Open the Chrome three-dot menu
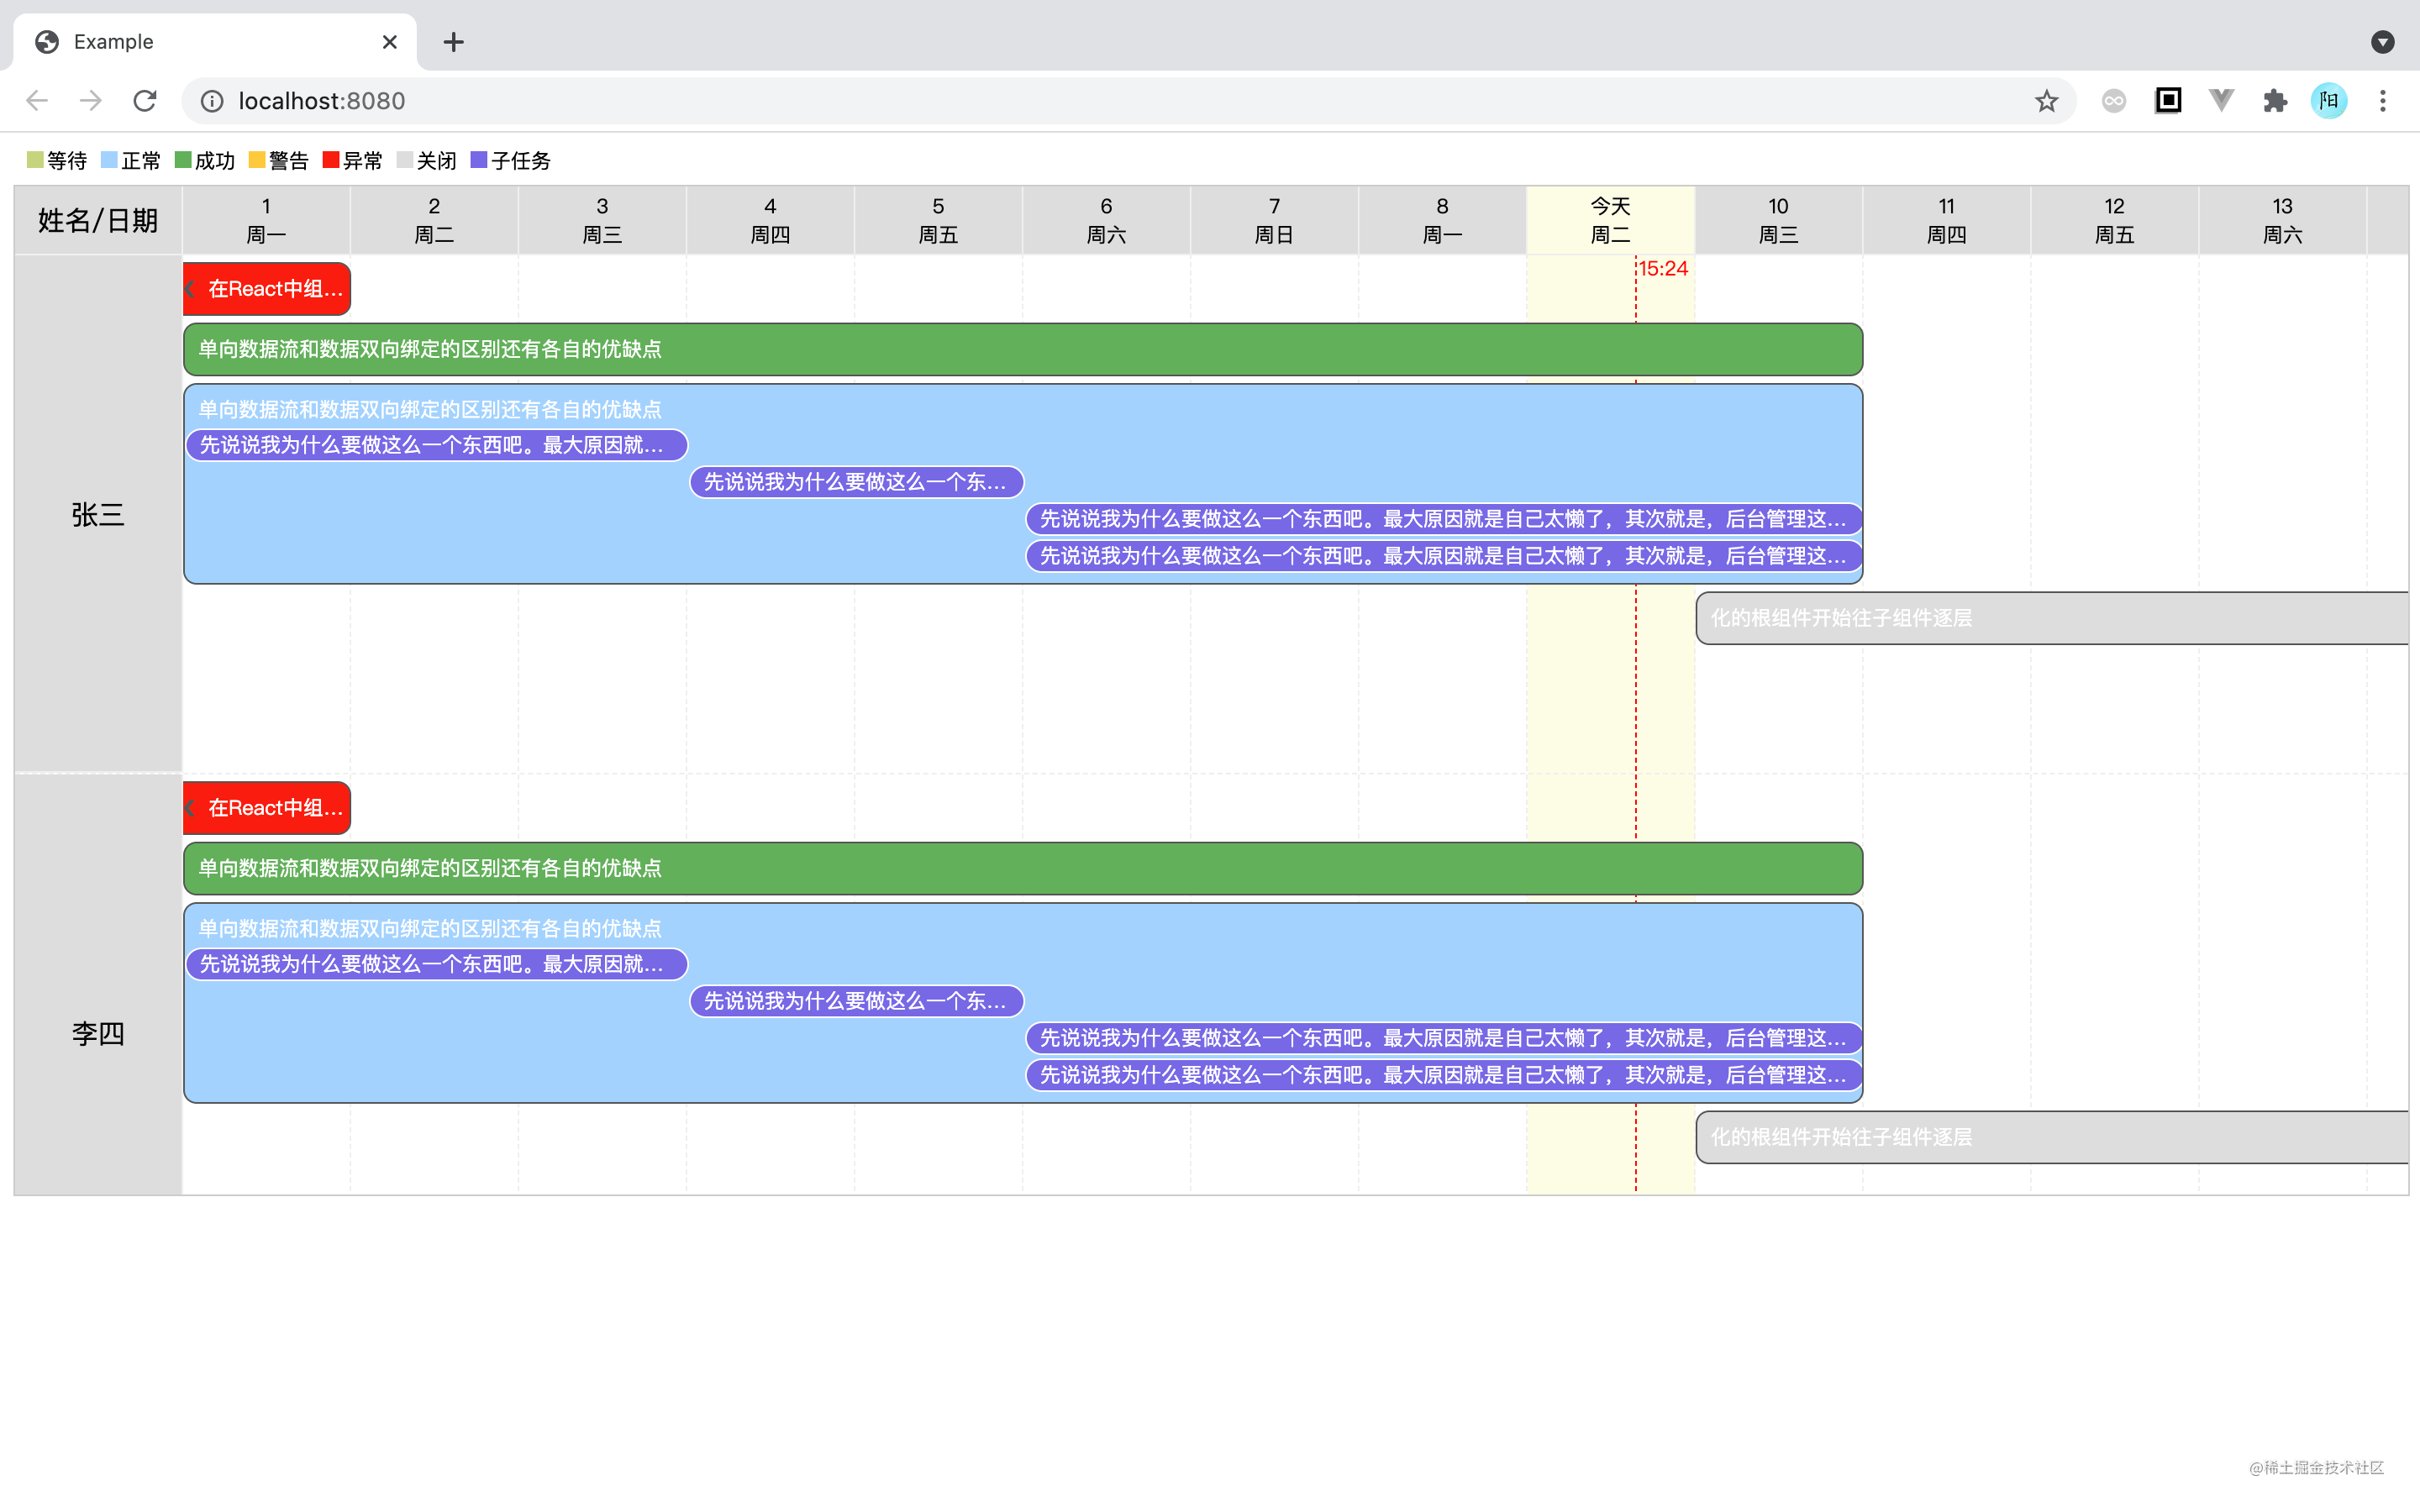The image size is (2420, 1512). (2383, 101)
